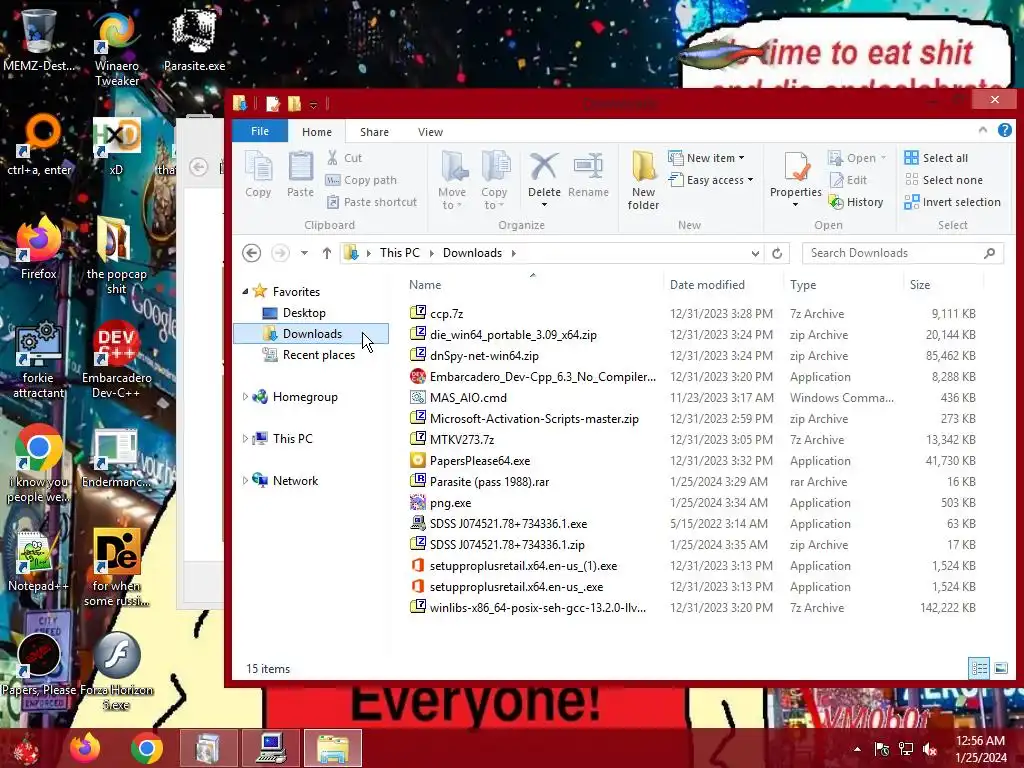Click Invert selection
The image size is (1024, 768).
953,202
